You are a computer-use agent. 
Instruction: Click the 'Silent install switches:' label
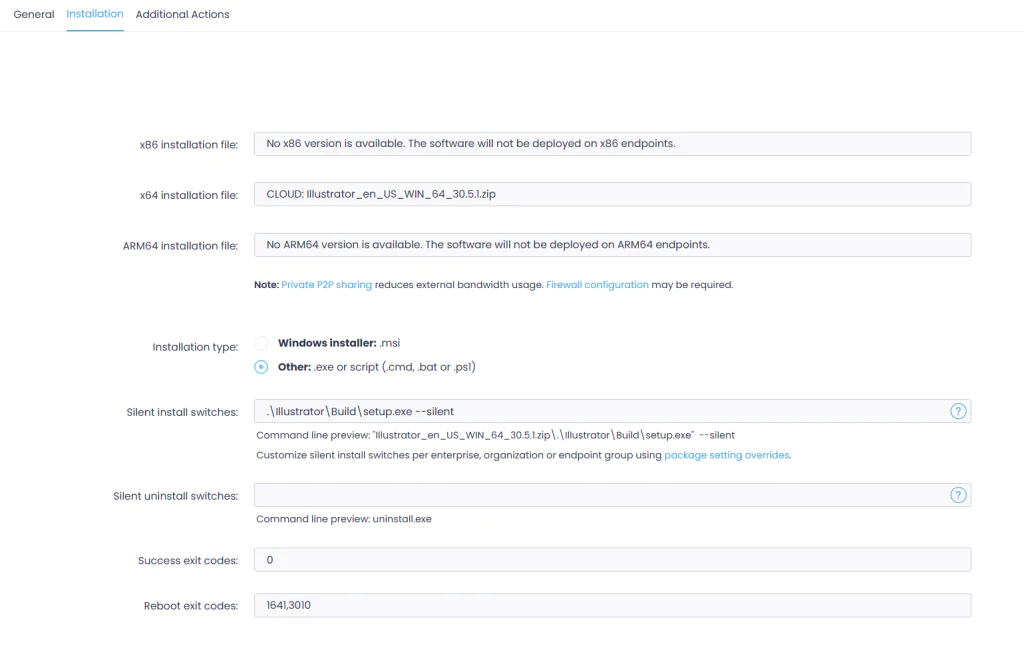coord(182,412)
